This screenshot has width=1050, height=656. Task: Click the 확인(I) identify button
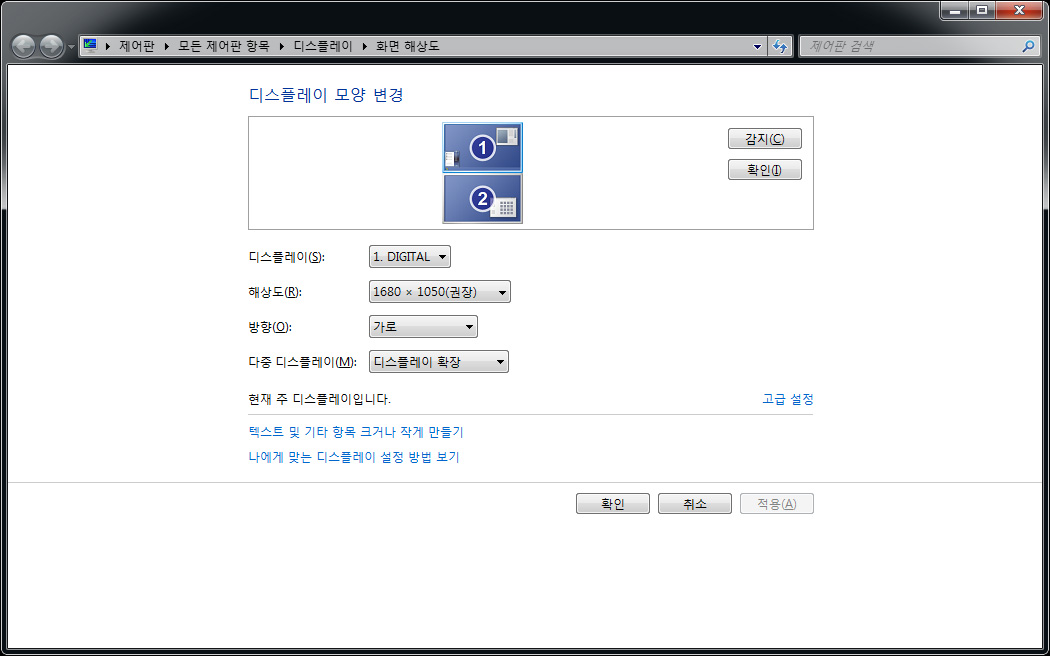(764, 170)
